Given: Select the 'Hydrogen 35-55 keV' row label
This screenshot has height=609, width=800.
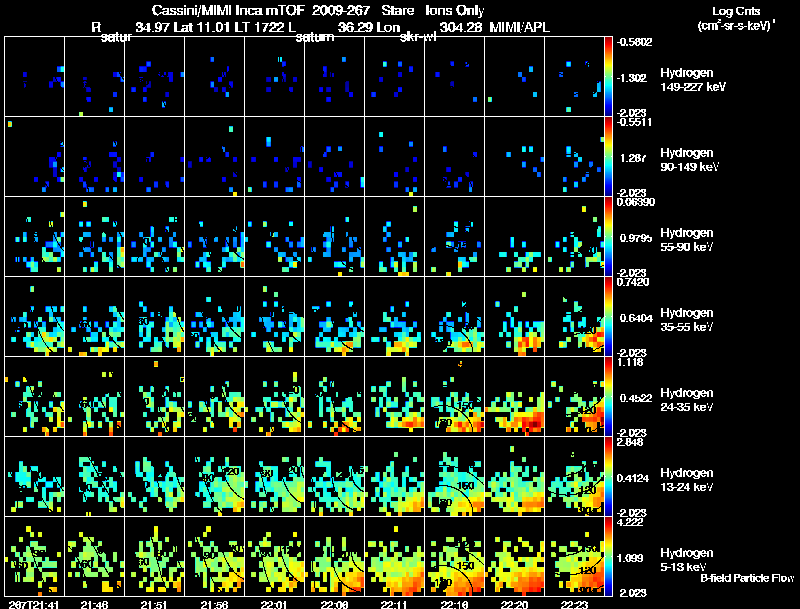Looking at the screenshot, I should [x=687, y=320].
